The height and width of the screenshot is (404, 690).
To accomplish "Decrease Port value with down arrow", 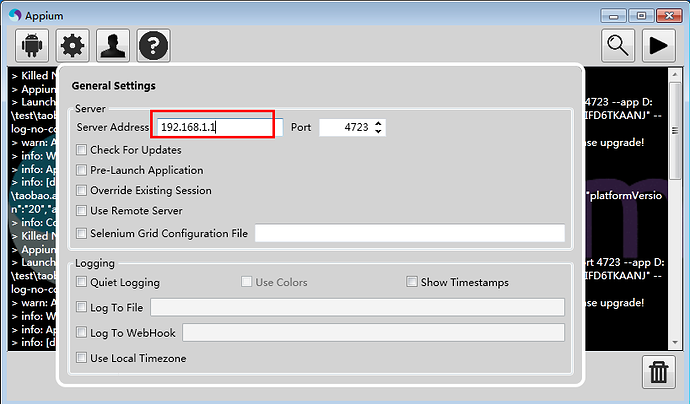I will point(378,131).
